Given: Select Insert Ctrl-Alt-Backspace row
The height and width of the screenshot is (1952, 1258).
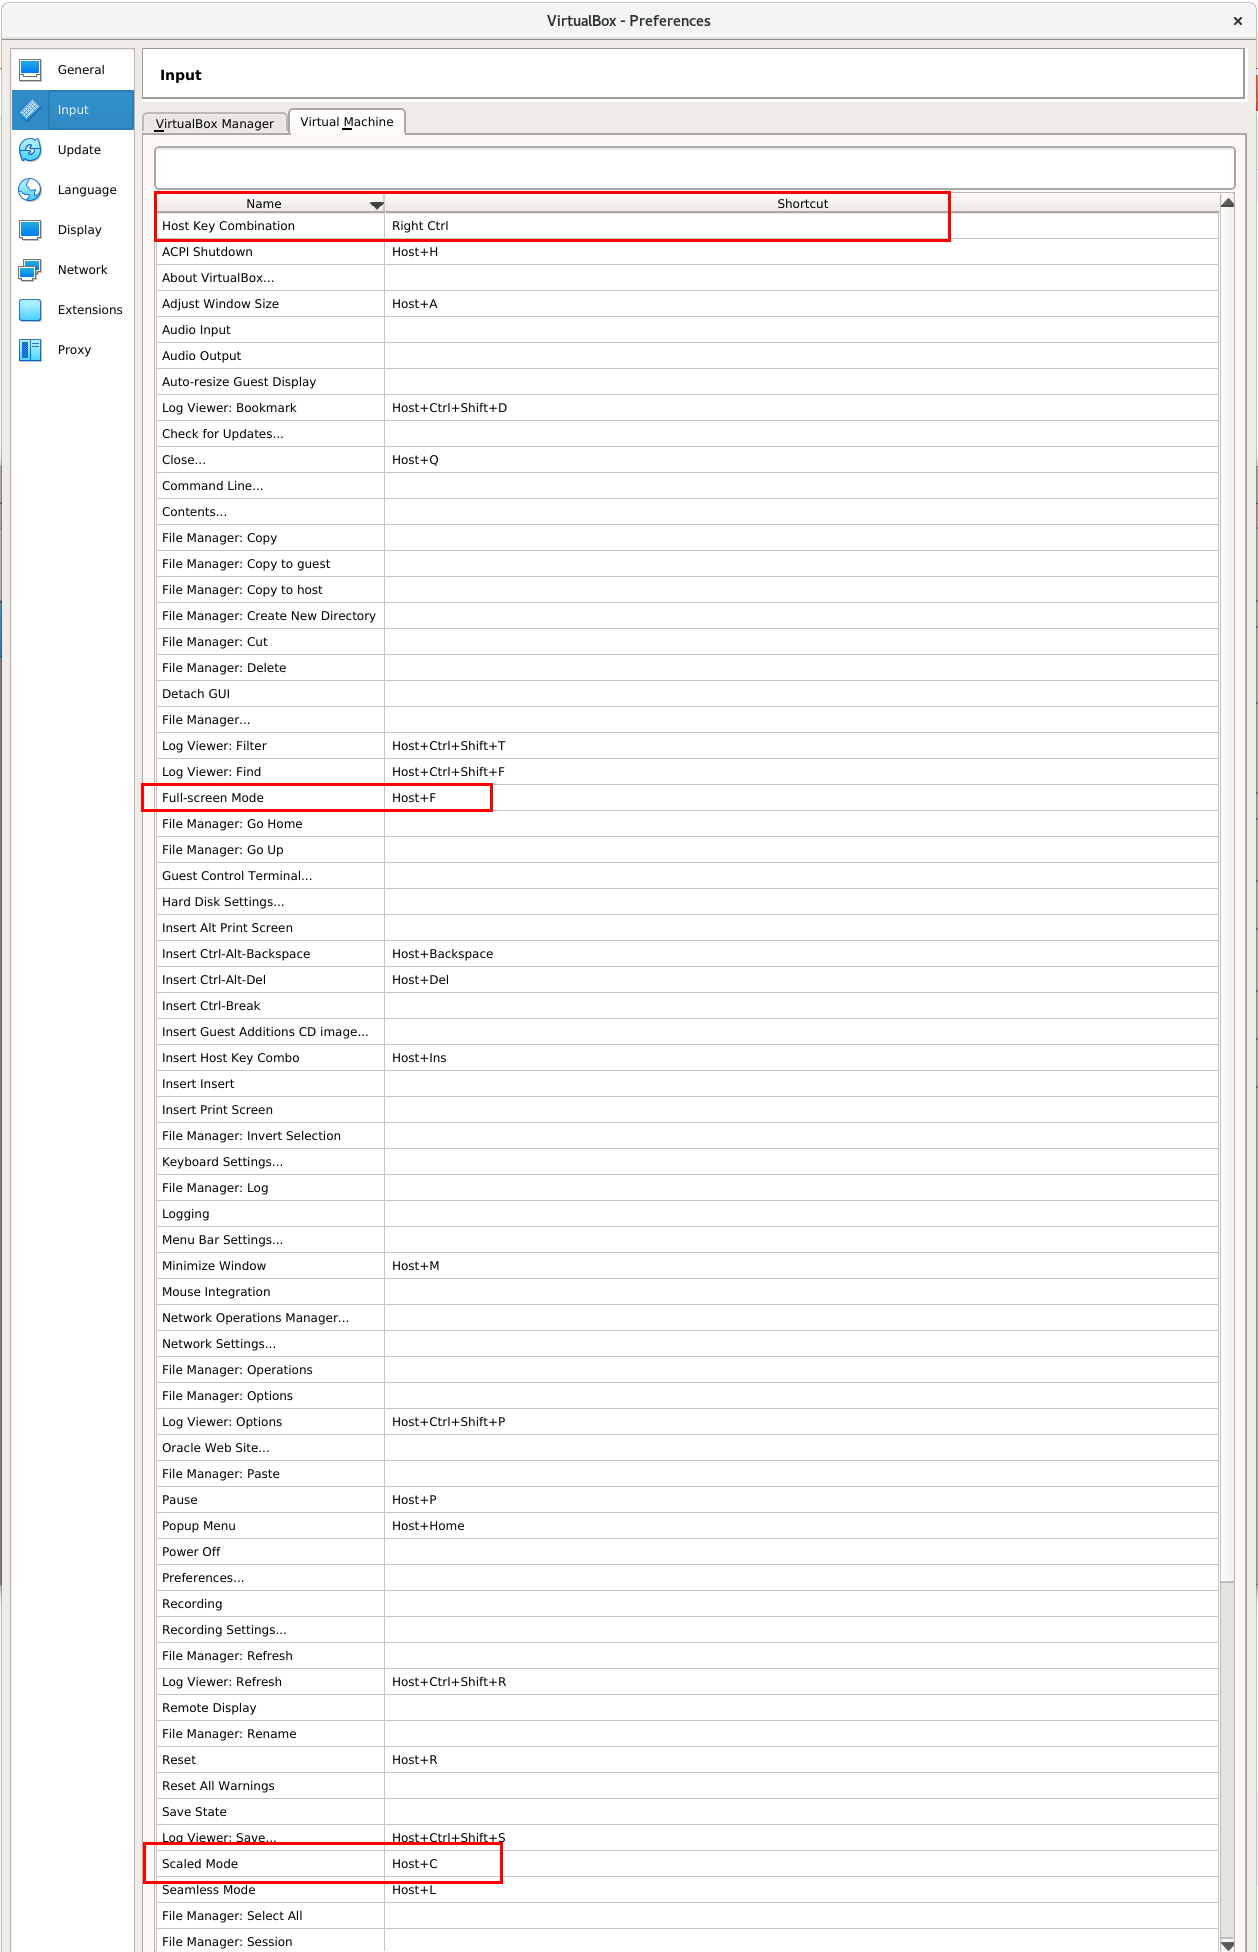Looking at the screenshot, I should (x=687, y=954).
